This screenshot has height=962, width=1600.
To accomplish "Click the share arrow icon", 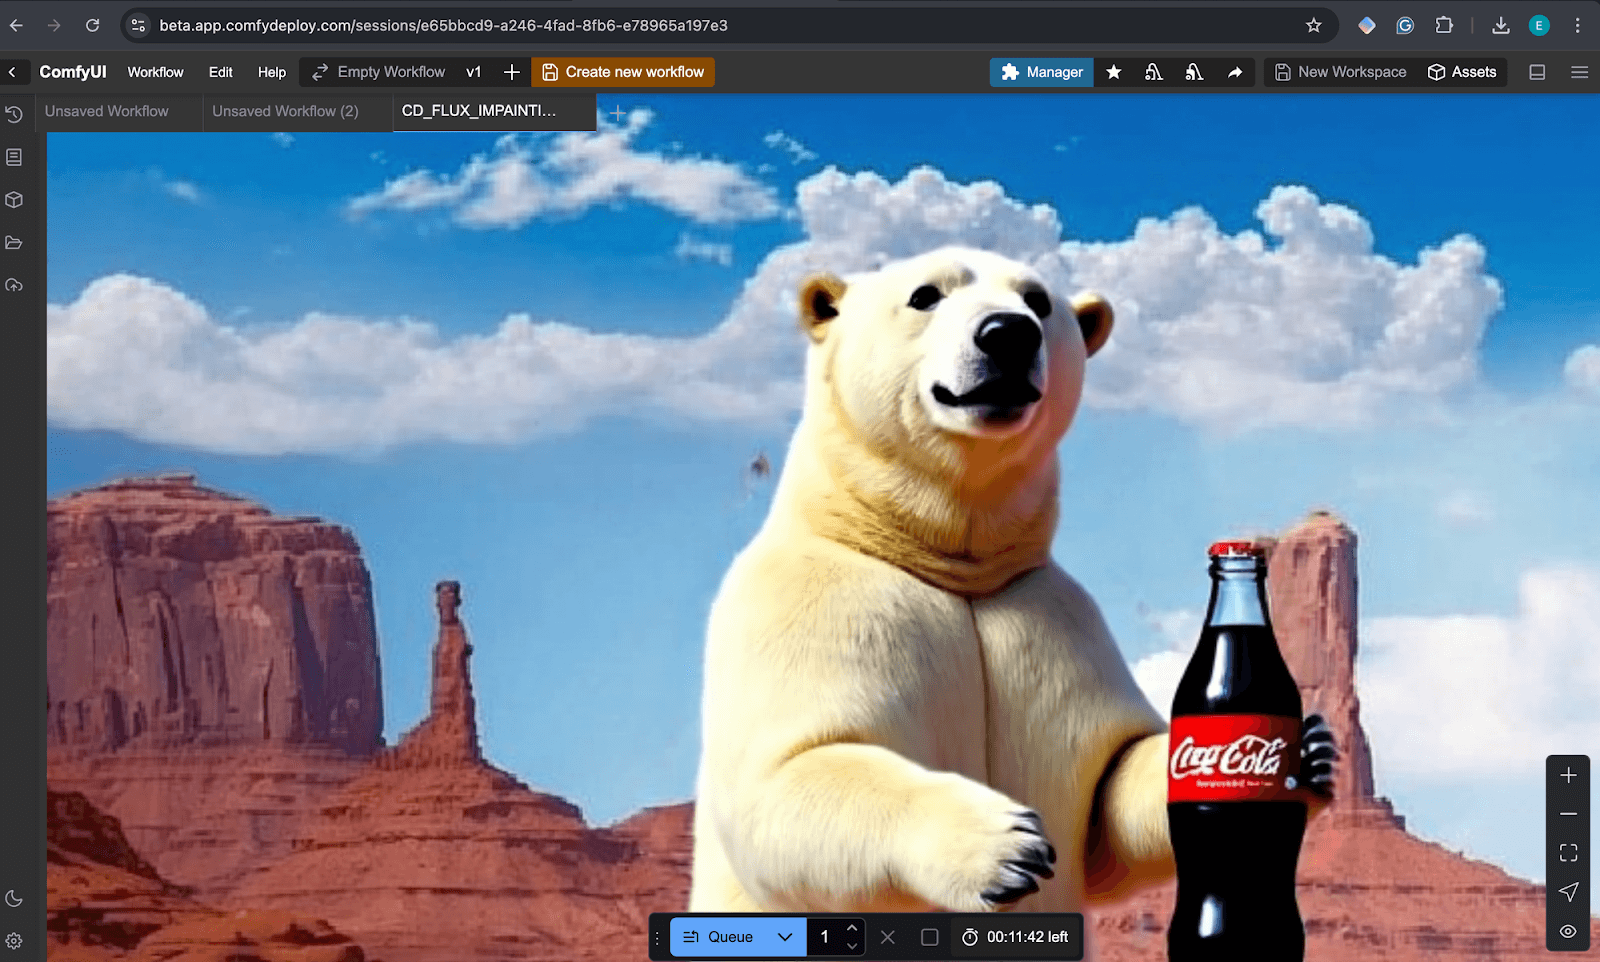I will click(1235, 72).
